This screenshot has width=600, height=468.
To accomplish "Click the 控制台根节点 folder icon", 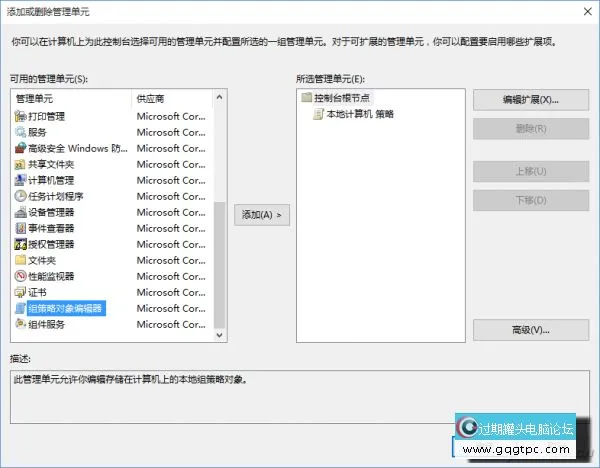I will point(307,97).
